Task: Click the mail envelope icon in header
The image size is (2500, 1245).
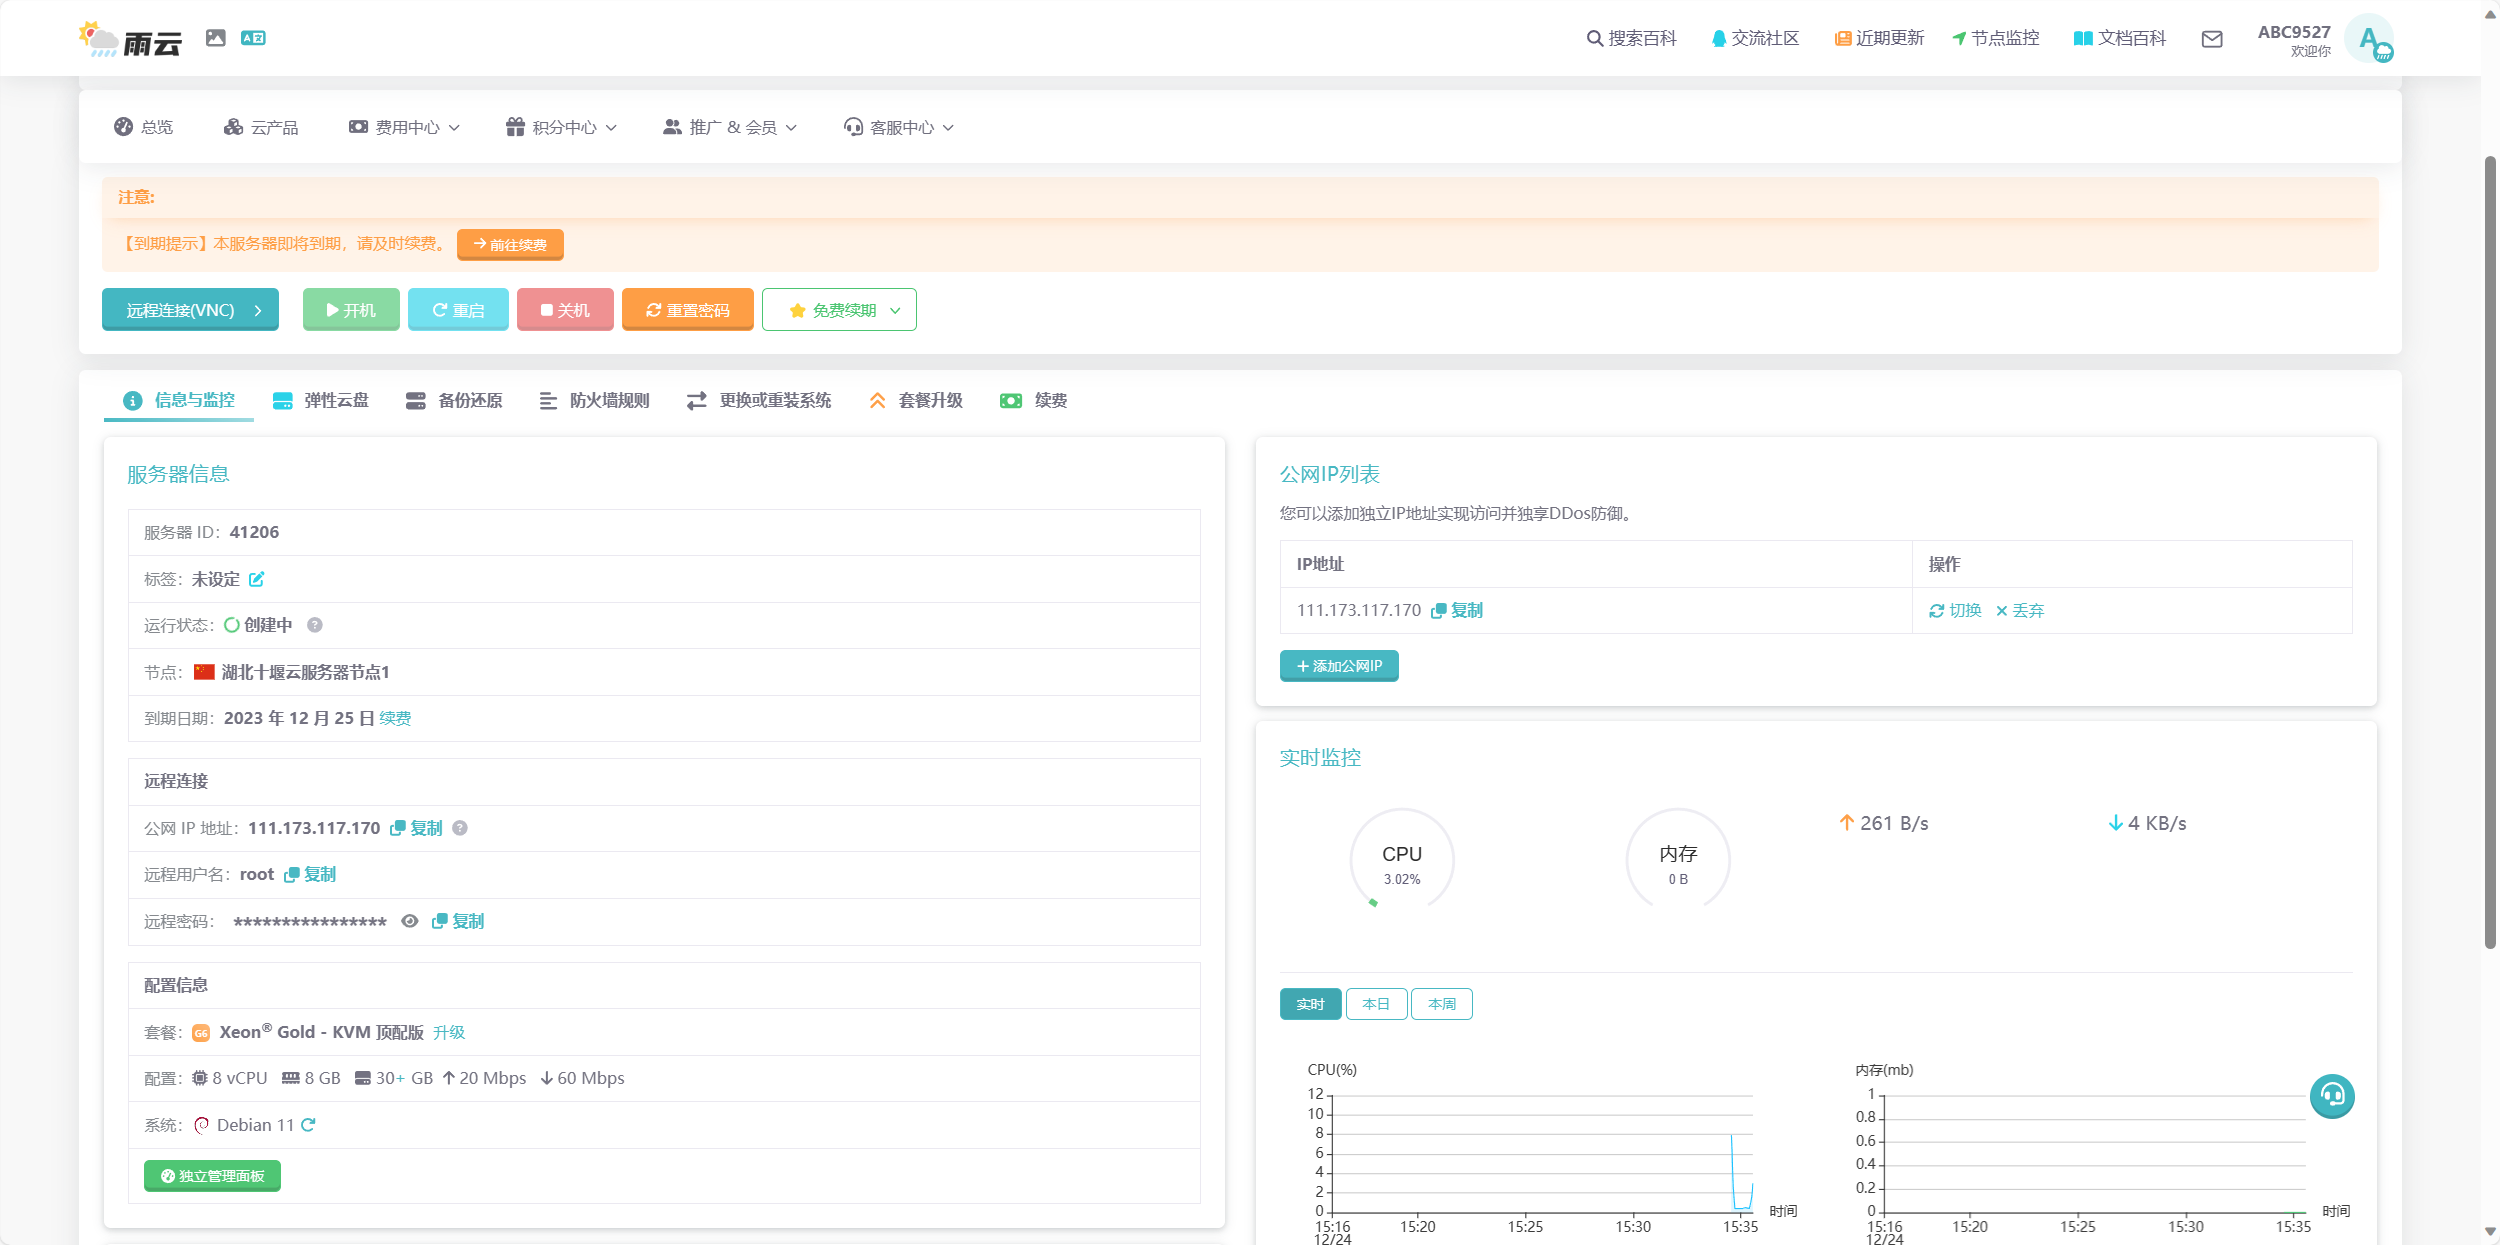Action: coord(2212,39)
